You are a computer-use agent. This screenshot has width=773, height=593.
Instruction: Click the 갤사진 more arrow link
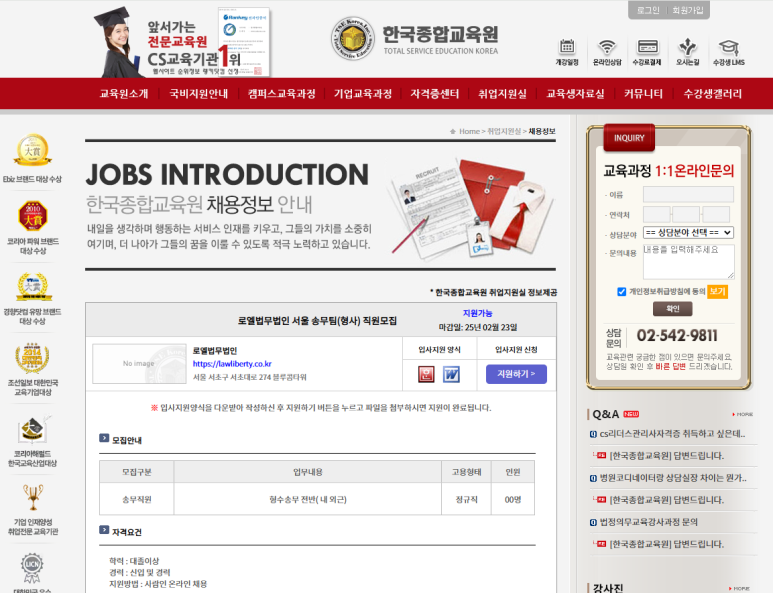pos(739,589)
